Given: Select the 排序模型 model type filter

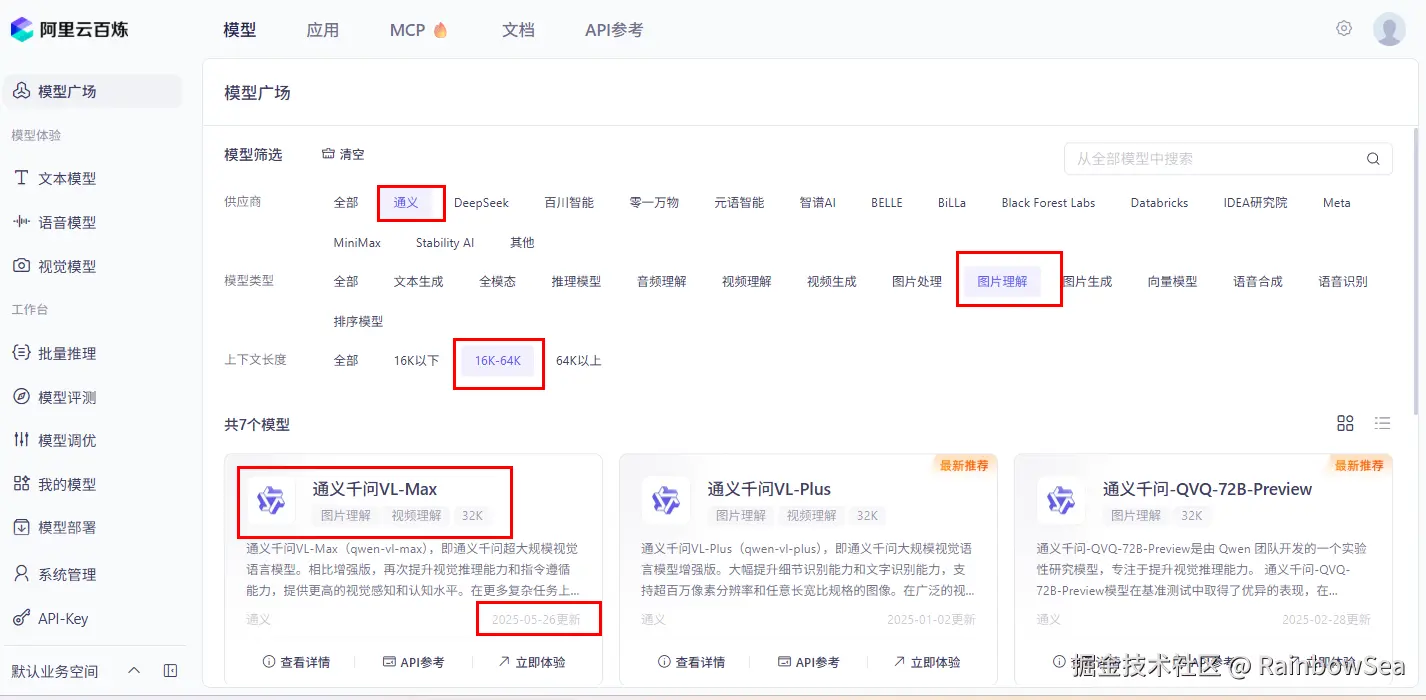Looking at the screenshot, I should pos(358,321).
